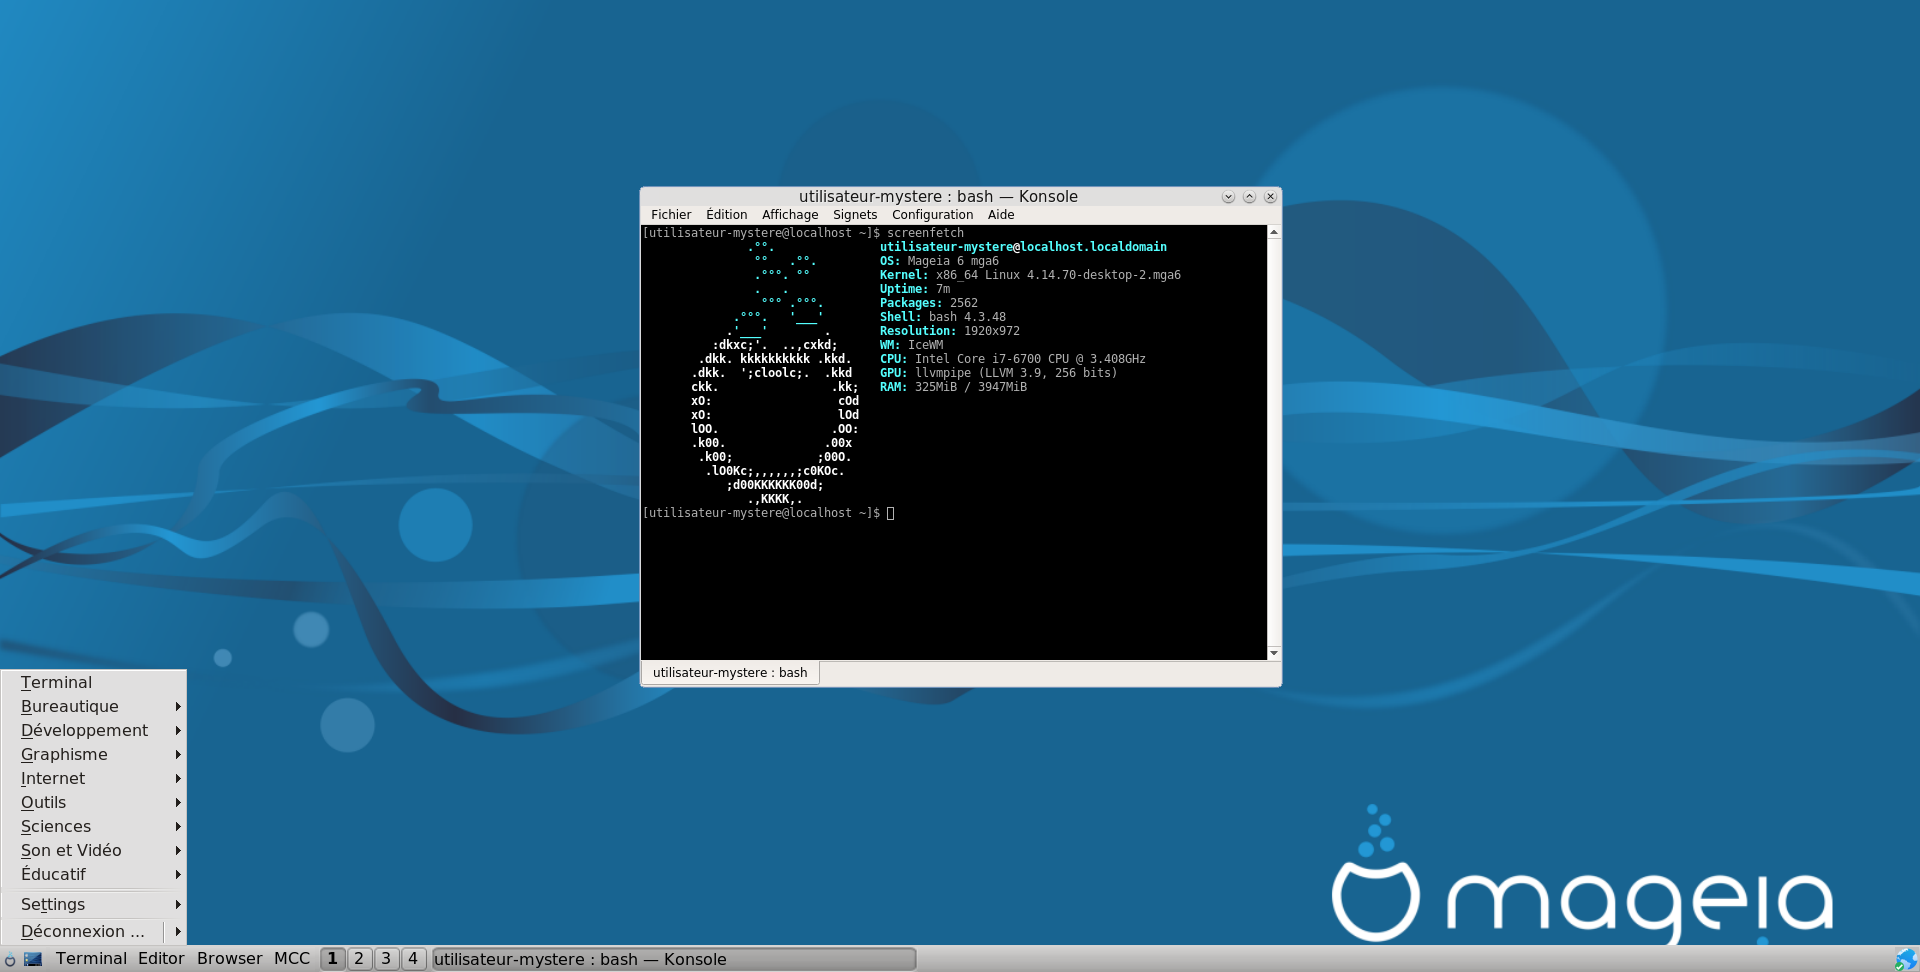Open the Édition menu in Konsole
Viewport: 1920px width, 972px height.
pyautogui.click(x=726, y=215)
